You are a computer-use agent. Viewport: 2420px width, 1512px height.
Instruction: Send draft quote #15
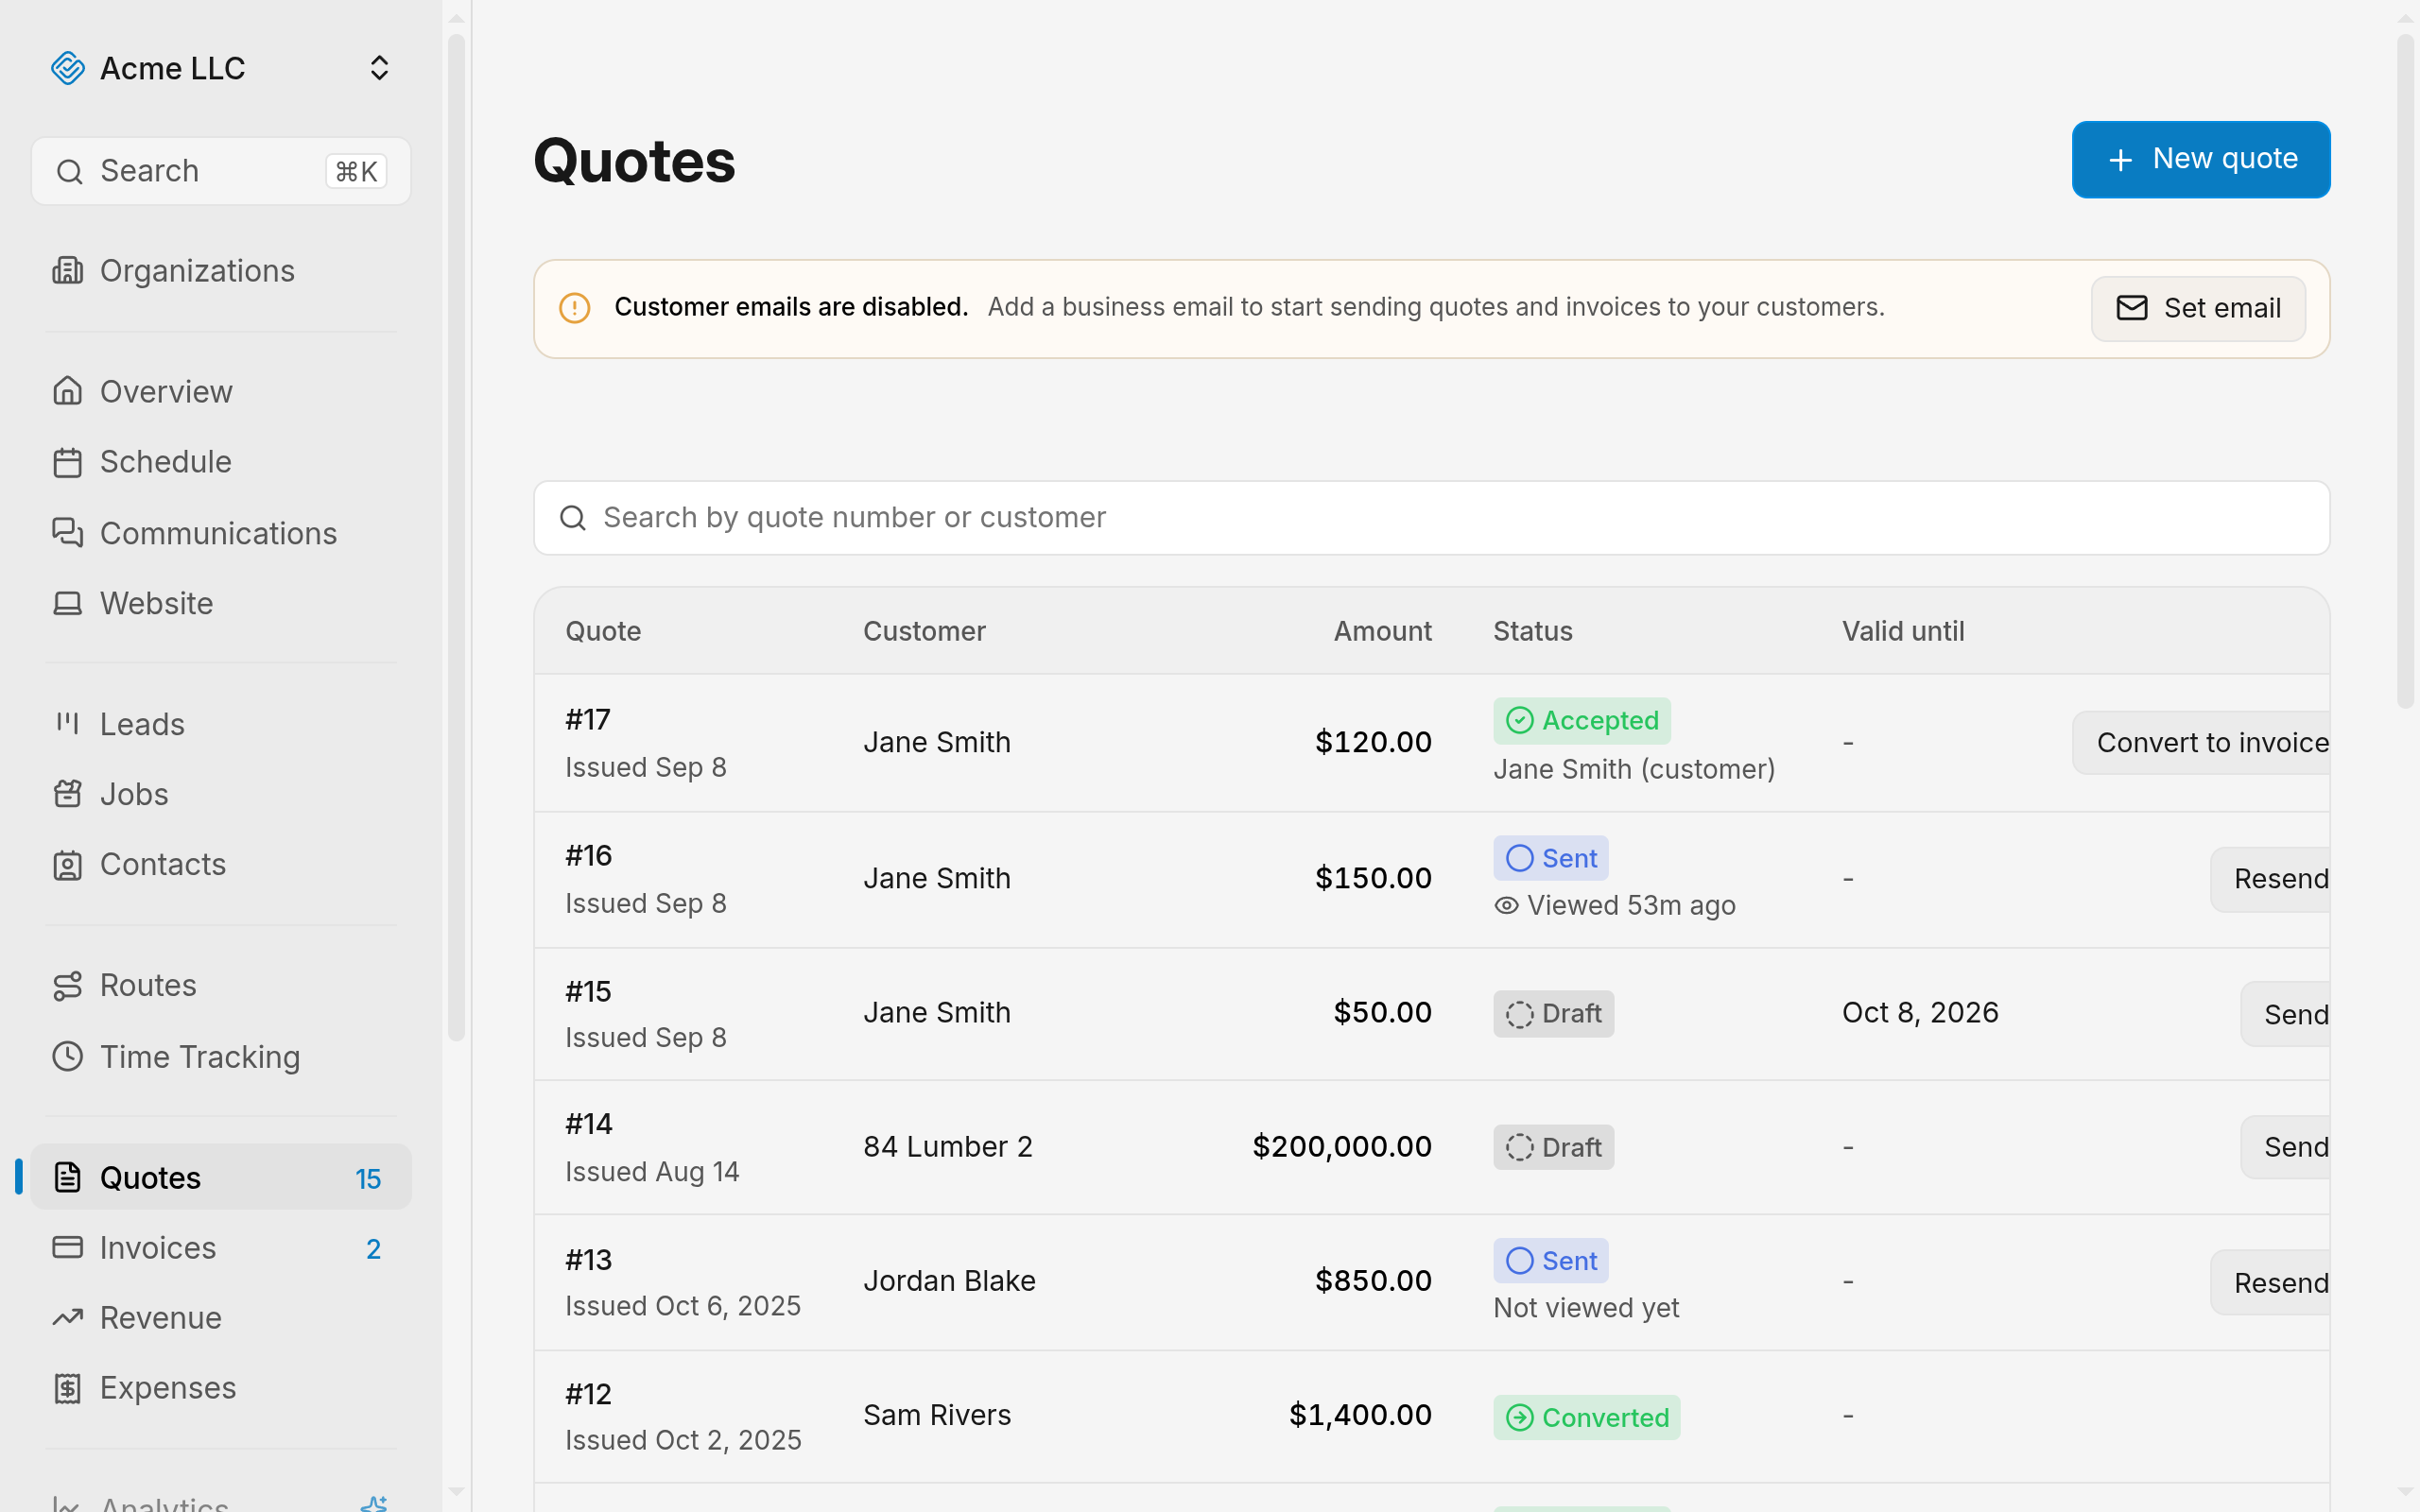(x=2285, y=1014)
